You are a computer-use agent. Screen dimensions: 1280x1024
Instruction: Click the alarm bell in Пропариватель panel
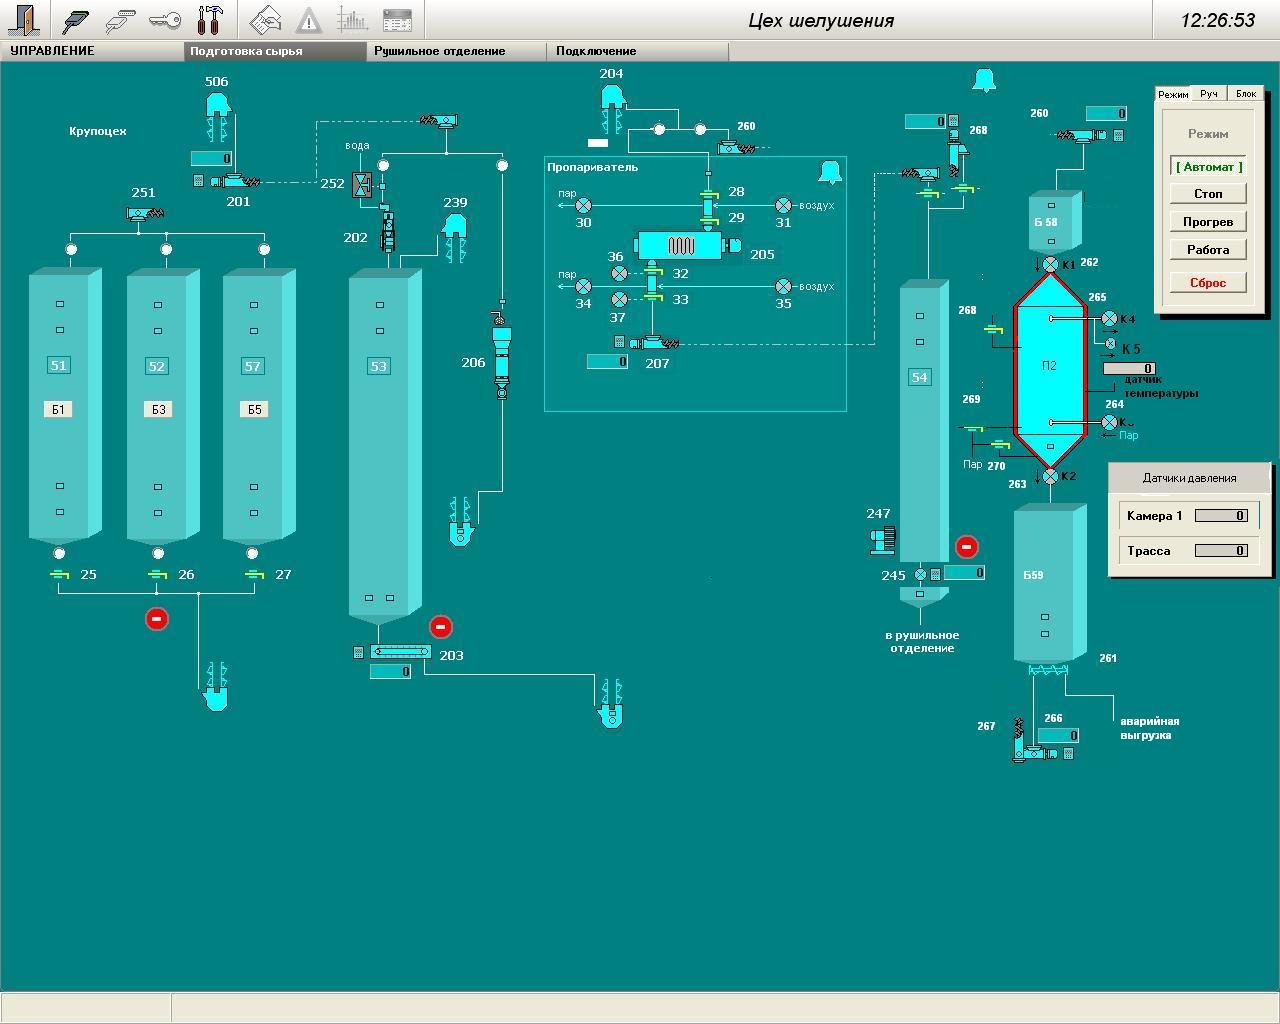click(829, 173)
